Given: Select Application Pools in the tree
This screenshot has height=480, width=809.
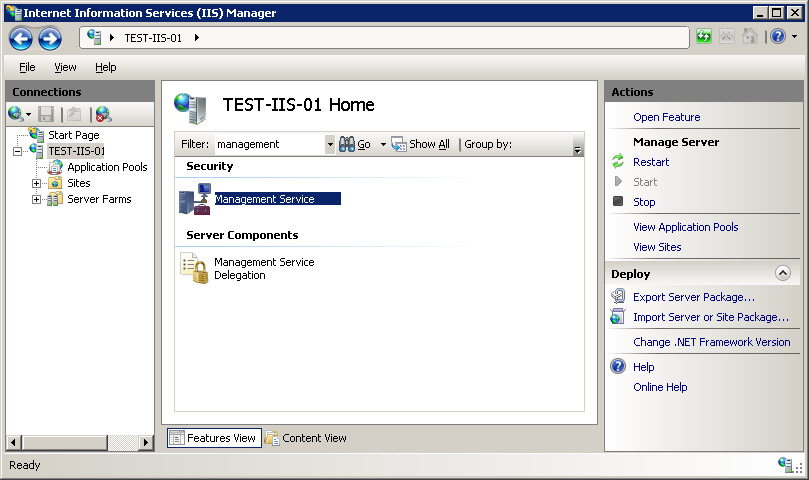Looking at the screenshot, I should 107,167.
